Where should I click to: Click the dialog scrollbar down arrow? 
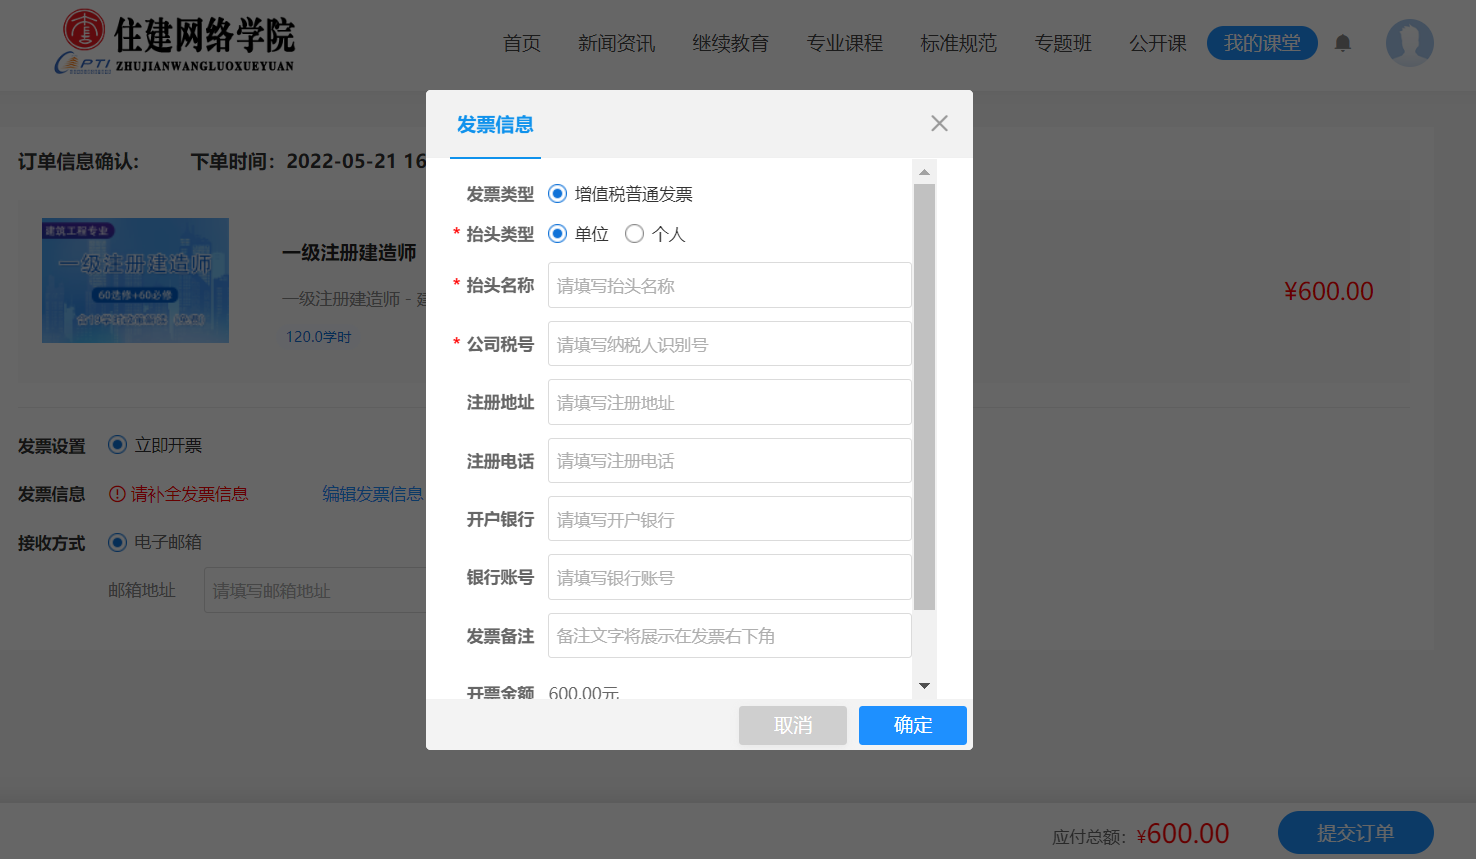pos(924,686)
